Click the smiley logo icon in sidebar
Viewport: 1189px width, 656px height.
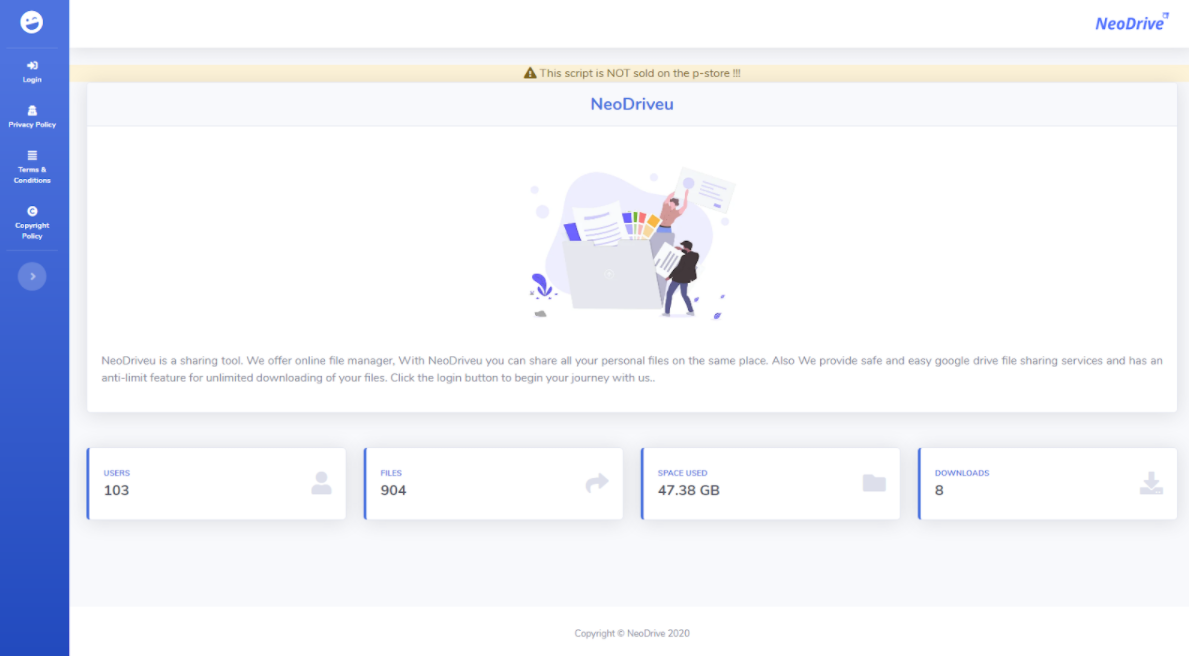coord(32,22)
